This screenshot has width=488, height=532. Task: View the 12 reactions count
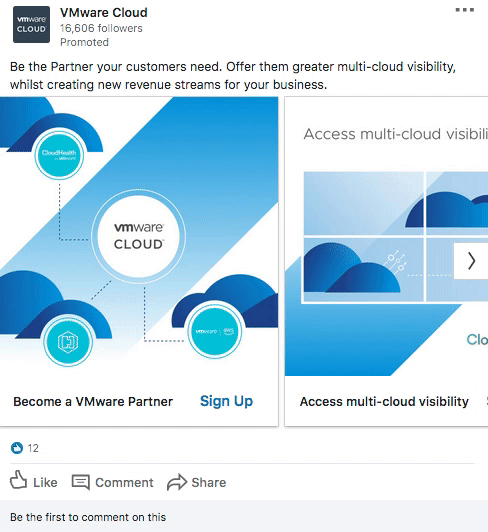[33, 448]
